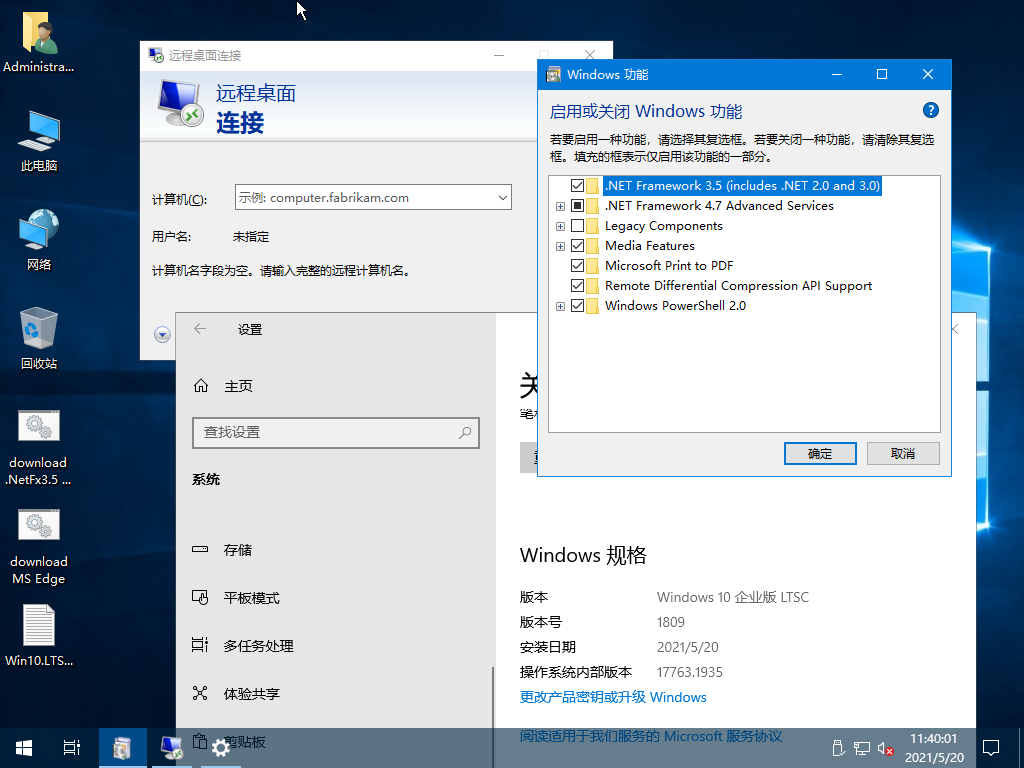1024x768 pixels.
Task: Maximize the Windows 功能 window
Action: coord(882,74)
